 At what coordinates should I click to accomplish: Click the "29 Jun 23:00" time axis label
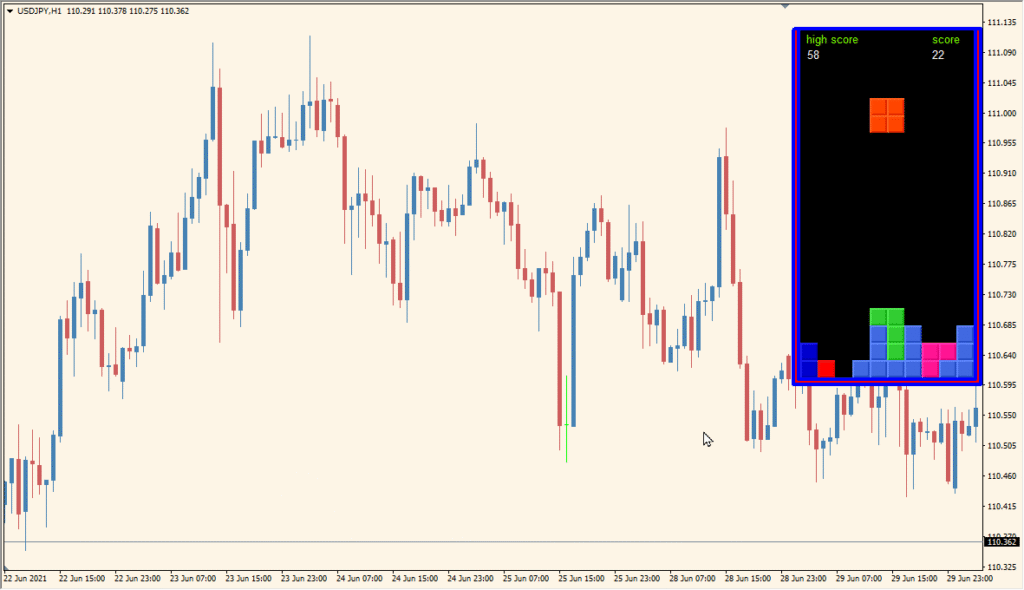969,579
